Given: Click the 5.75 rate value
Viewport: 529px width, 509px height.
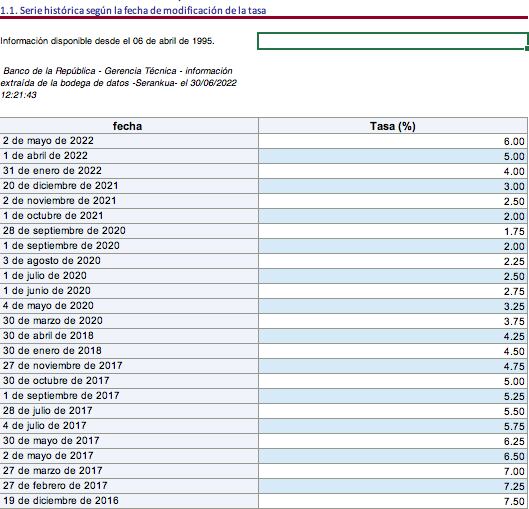Looking at the screenshot, I should coord(514,427).
